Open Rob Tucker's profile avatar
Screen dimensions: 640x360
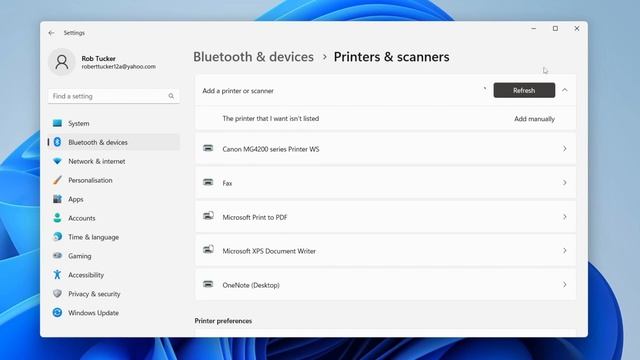62,62
